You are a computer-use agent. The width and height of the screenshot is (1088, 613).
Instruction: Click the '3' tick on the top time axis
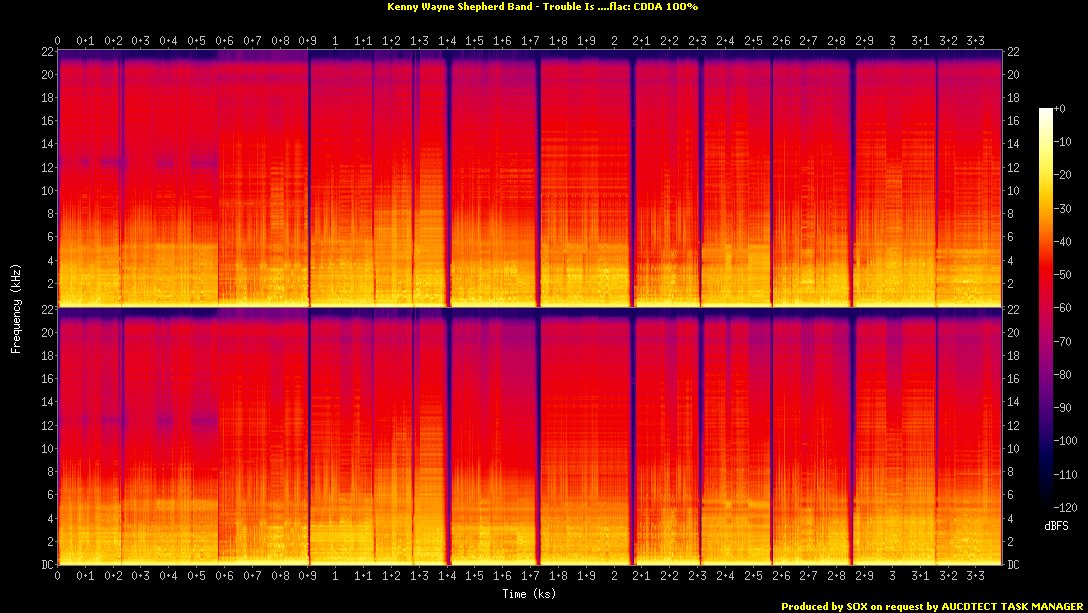click(x=892, y=41)
